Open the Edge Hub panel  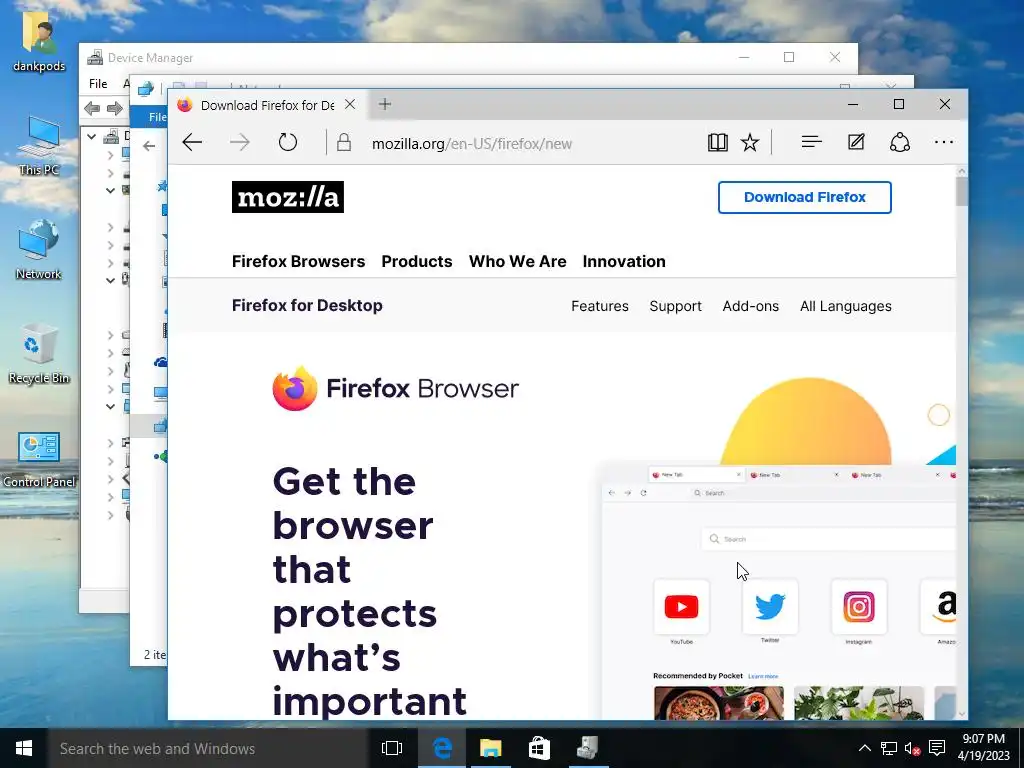point(811,142)
